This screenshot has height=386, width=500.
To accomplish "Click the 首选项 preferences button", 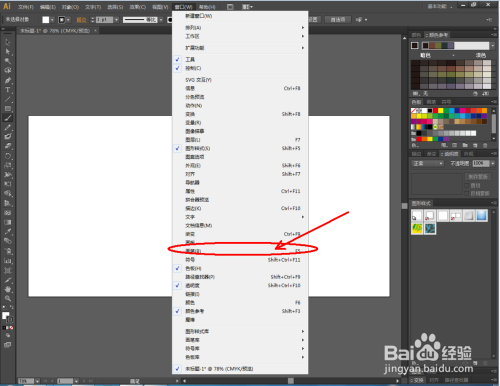I will click(x=338, y=20).
